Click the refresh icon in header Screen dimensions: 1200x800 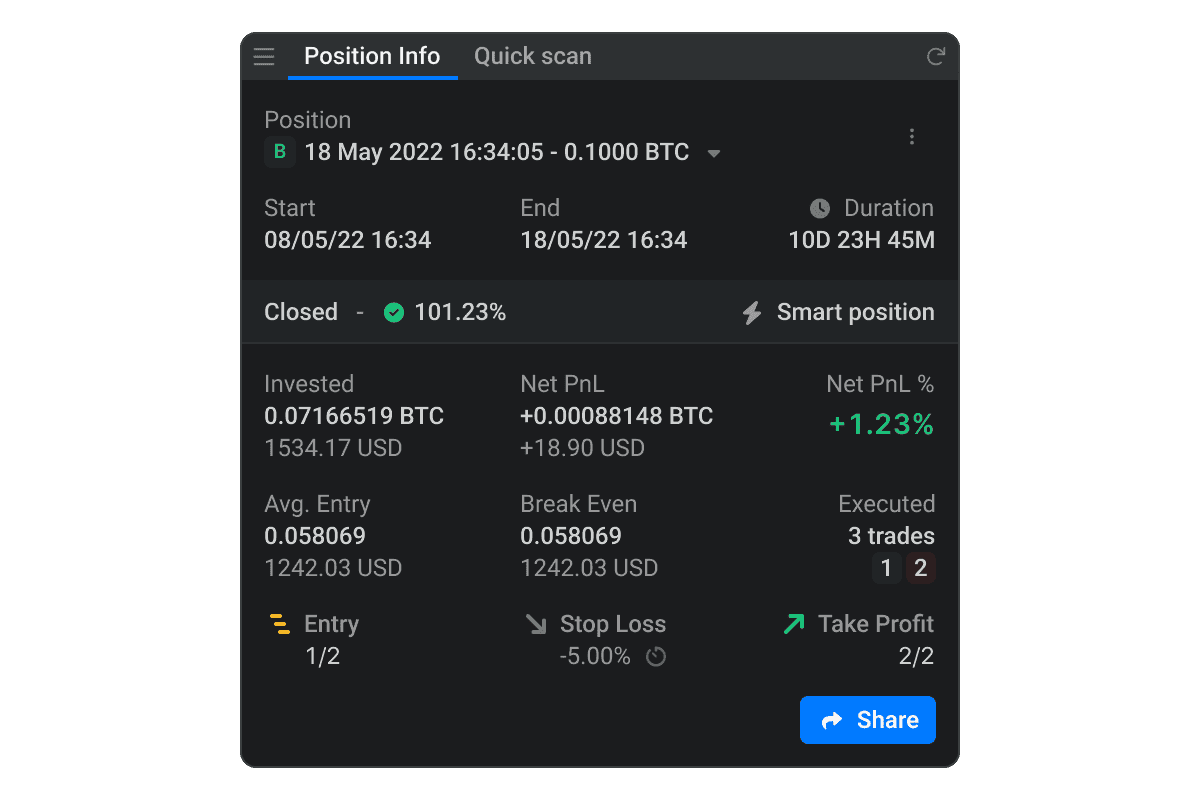[936, 56]
